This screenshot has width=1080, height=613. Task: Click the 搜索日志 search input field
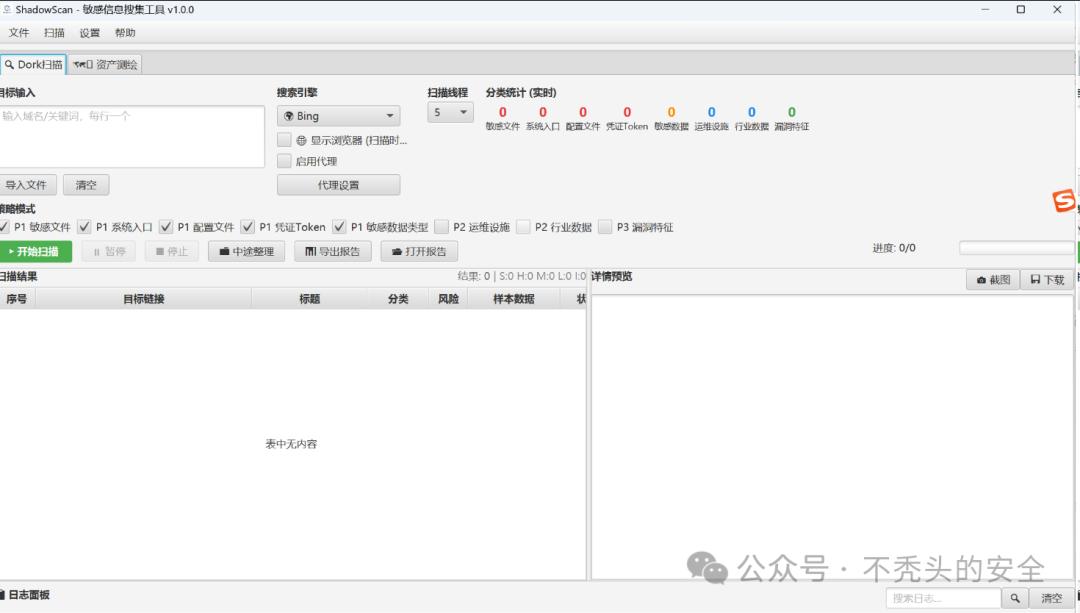(944, 598)
